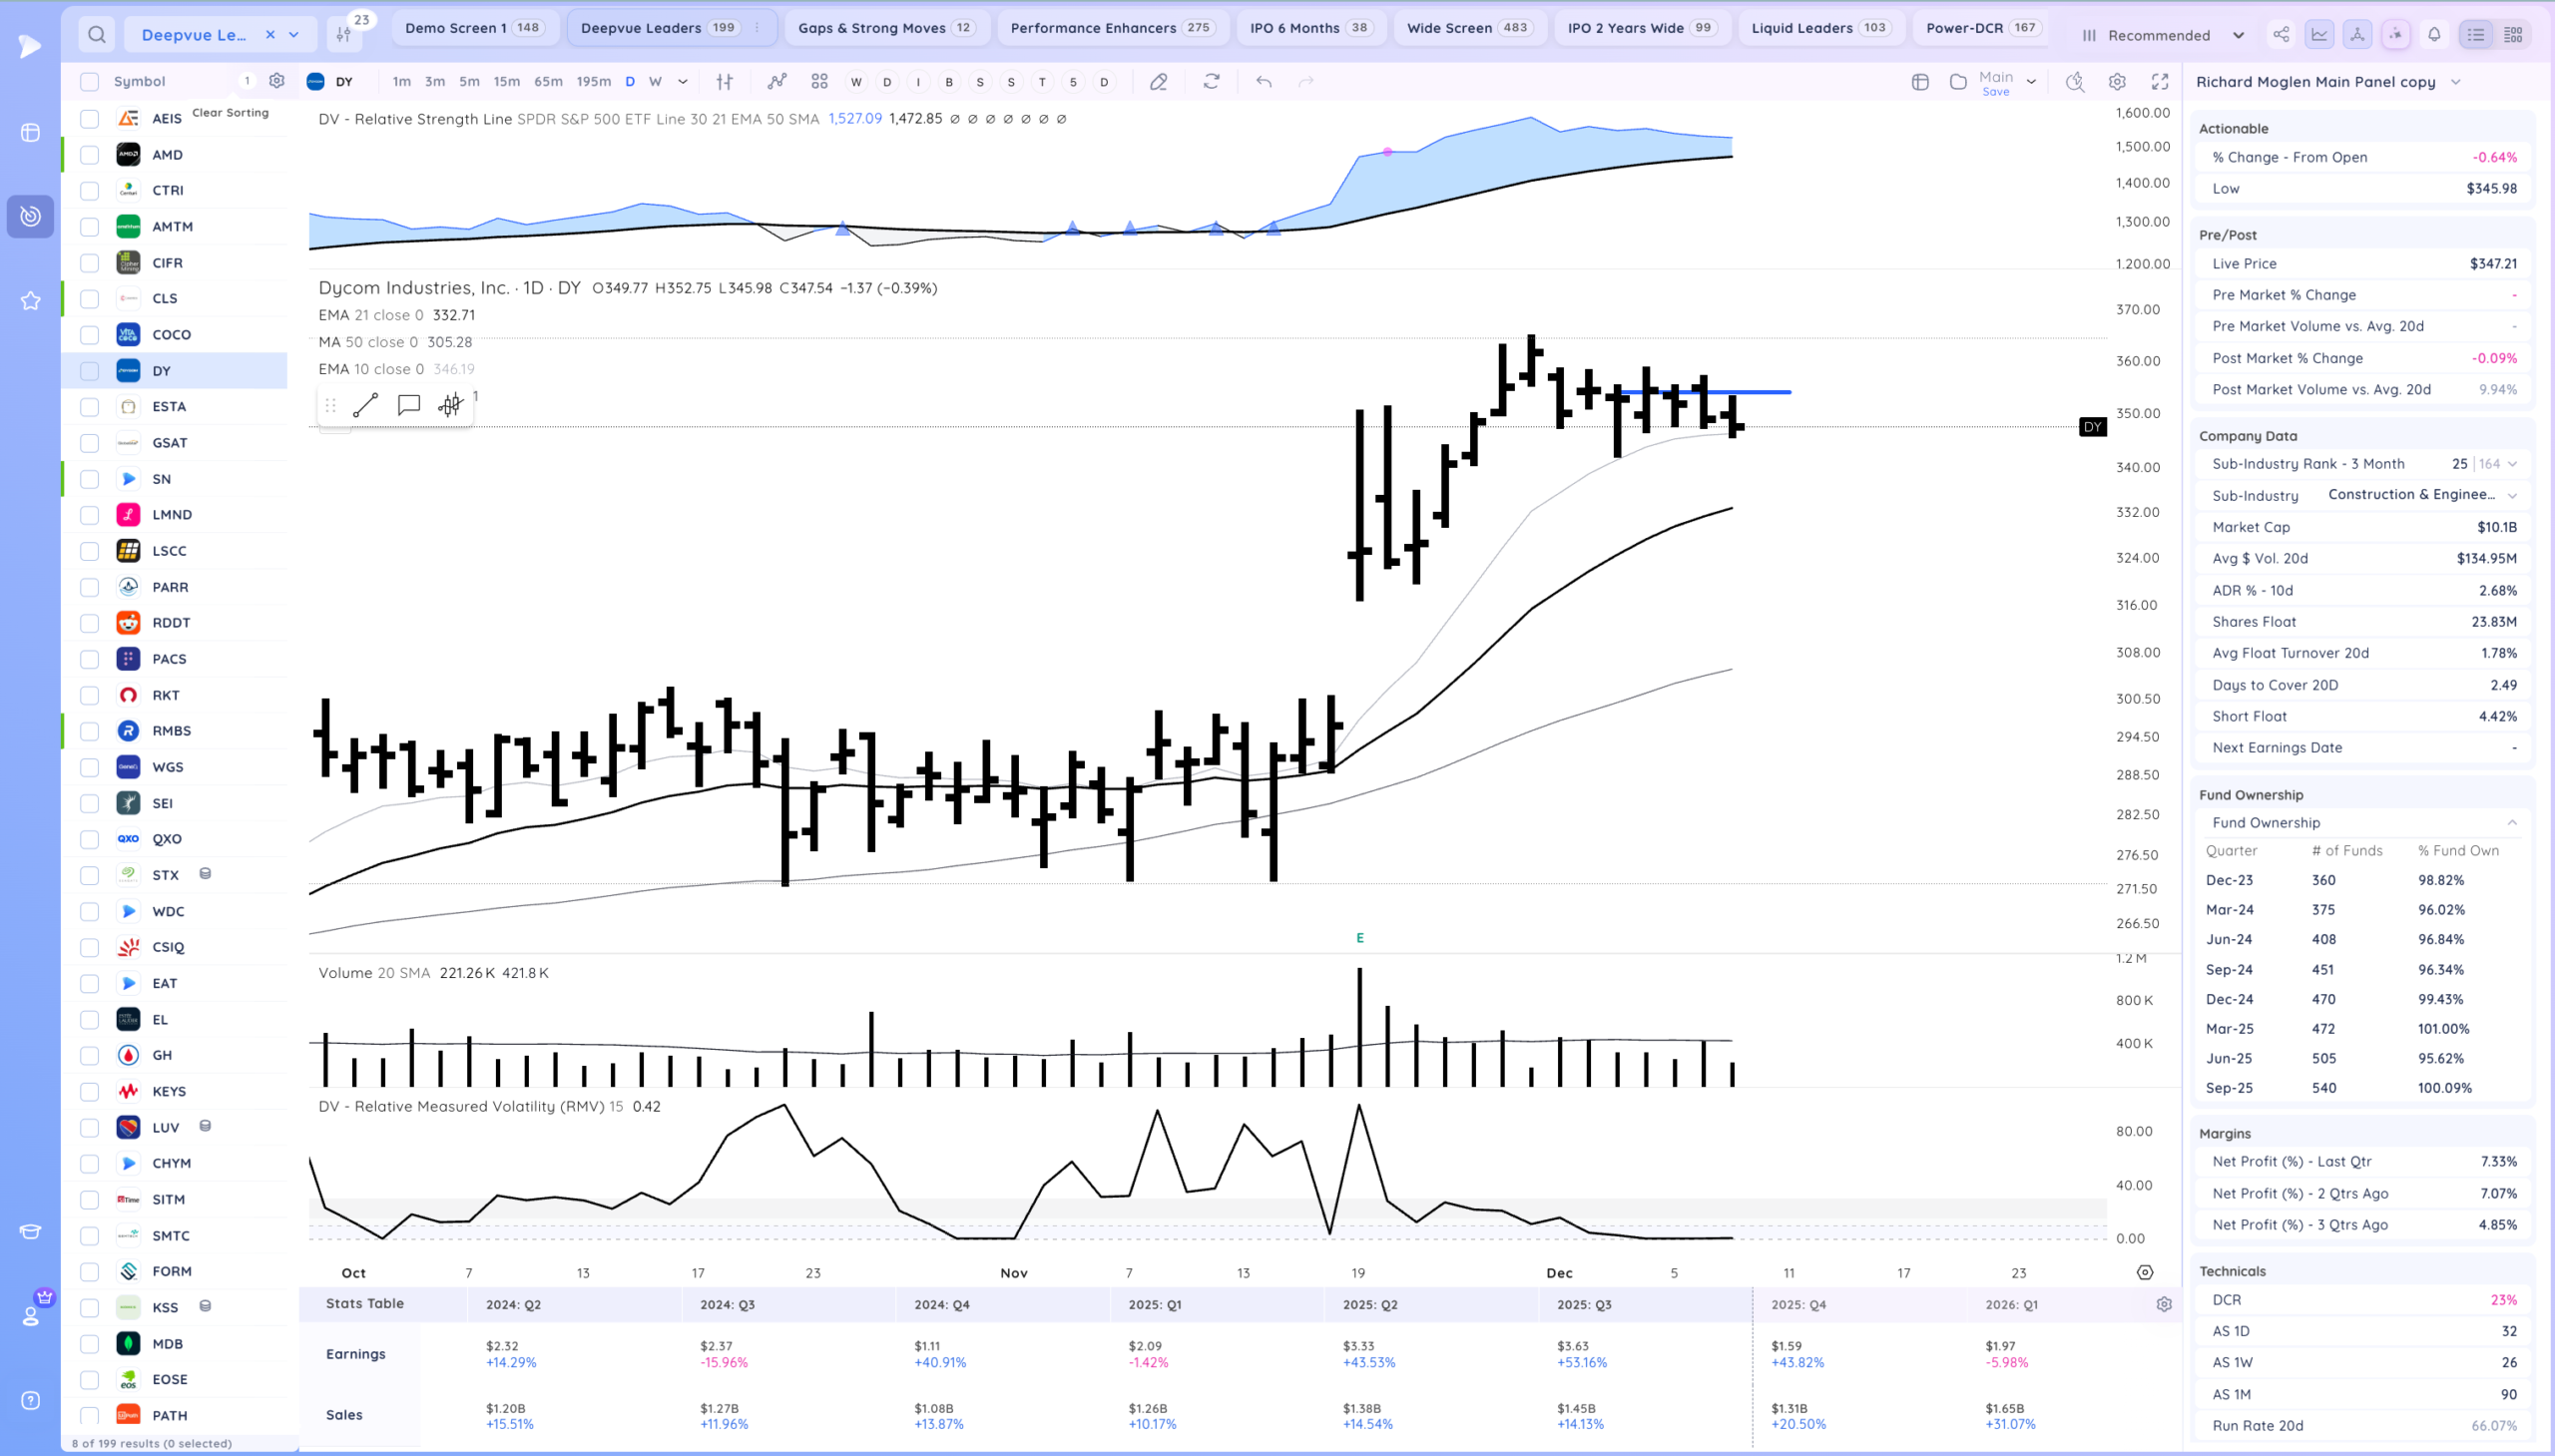Open the alerts bell icon

tap(2434, 35)
